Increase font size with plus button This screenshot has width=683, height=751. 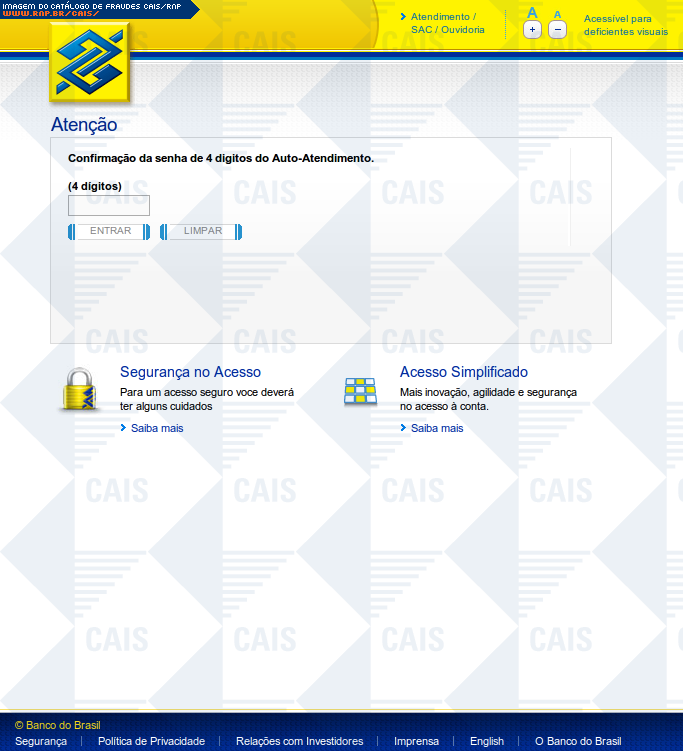[x=532, y=30]
